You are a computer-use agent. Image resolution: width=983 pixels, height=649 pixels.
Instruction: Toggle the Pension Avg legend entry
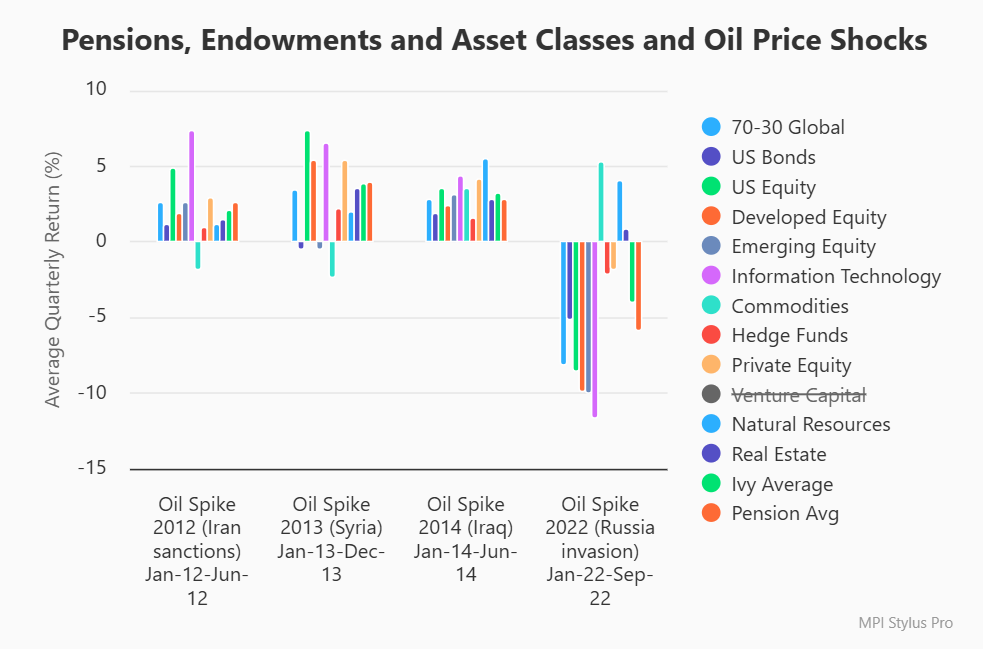(x=784, y=514)
